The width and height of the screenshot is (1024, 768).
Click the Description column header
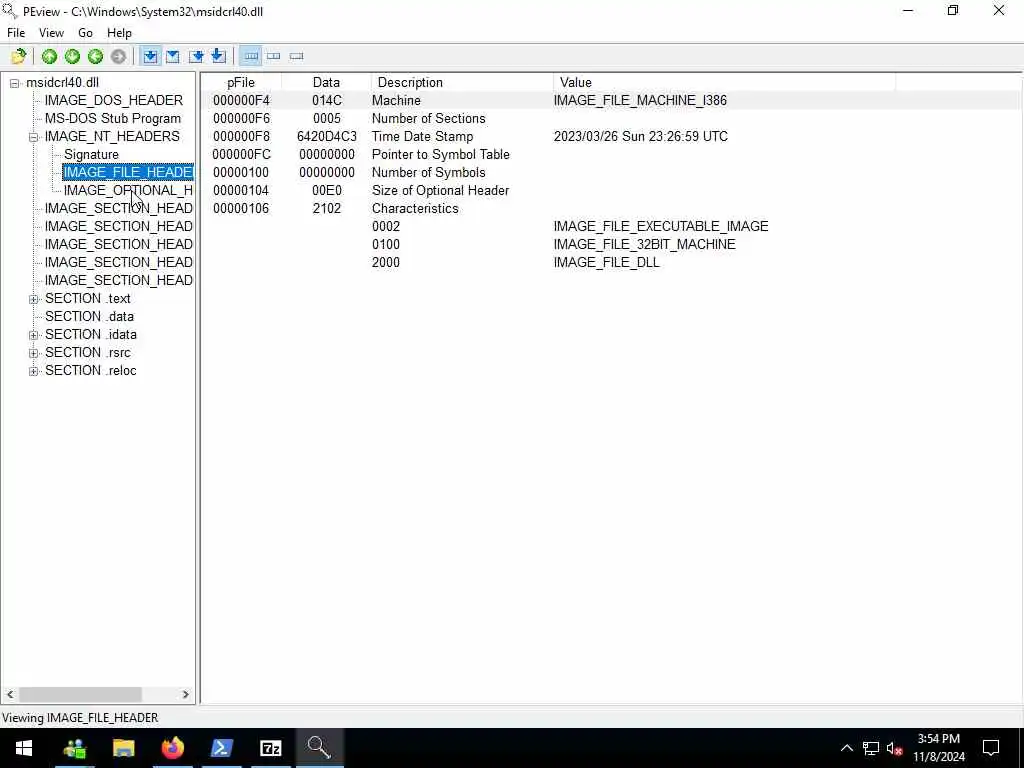pos(462,82)
